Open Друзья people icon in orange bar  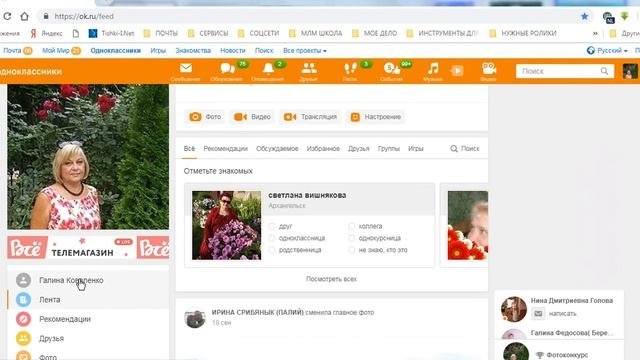pyautogui.click(x=309, y=68)
